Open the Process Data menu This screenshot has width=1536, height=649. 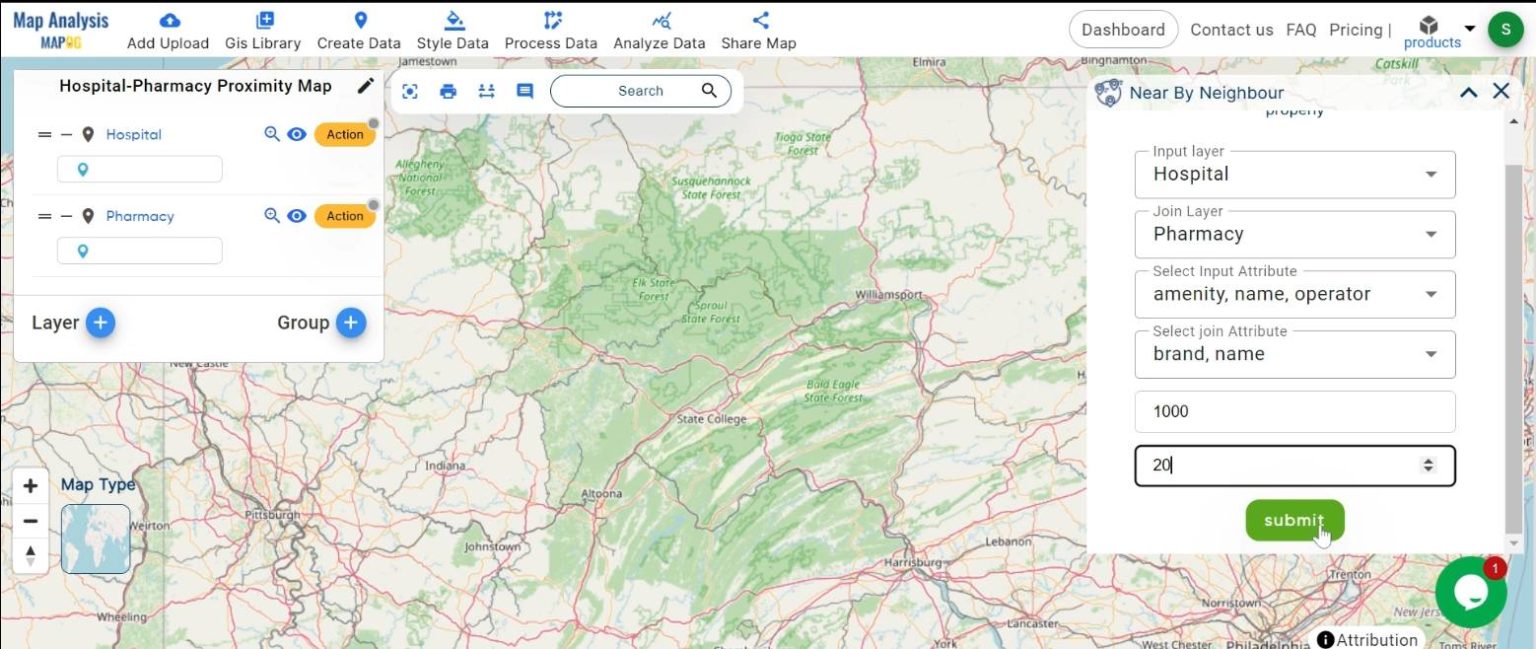tap(551, 31)
